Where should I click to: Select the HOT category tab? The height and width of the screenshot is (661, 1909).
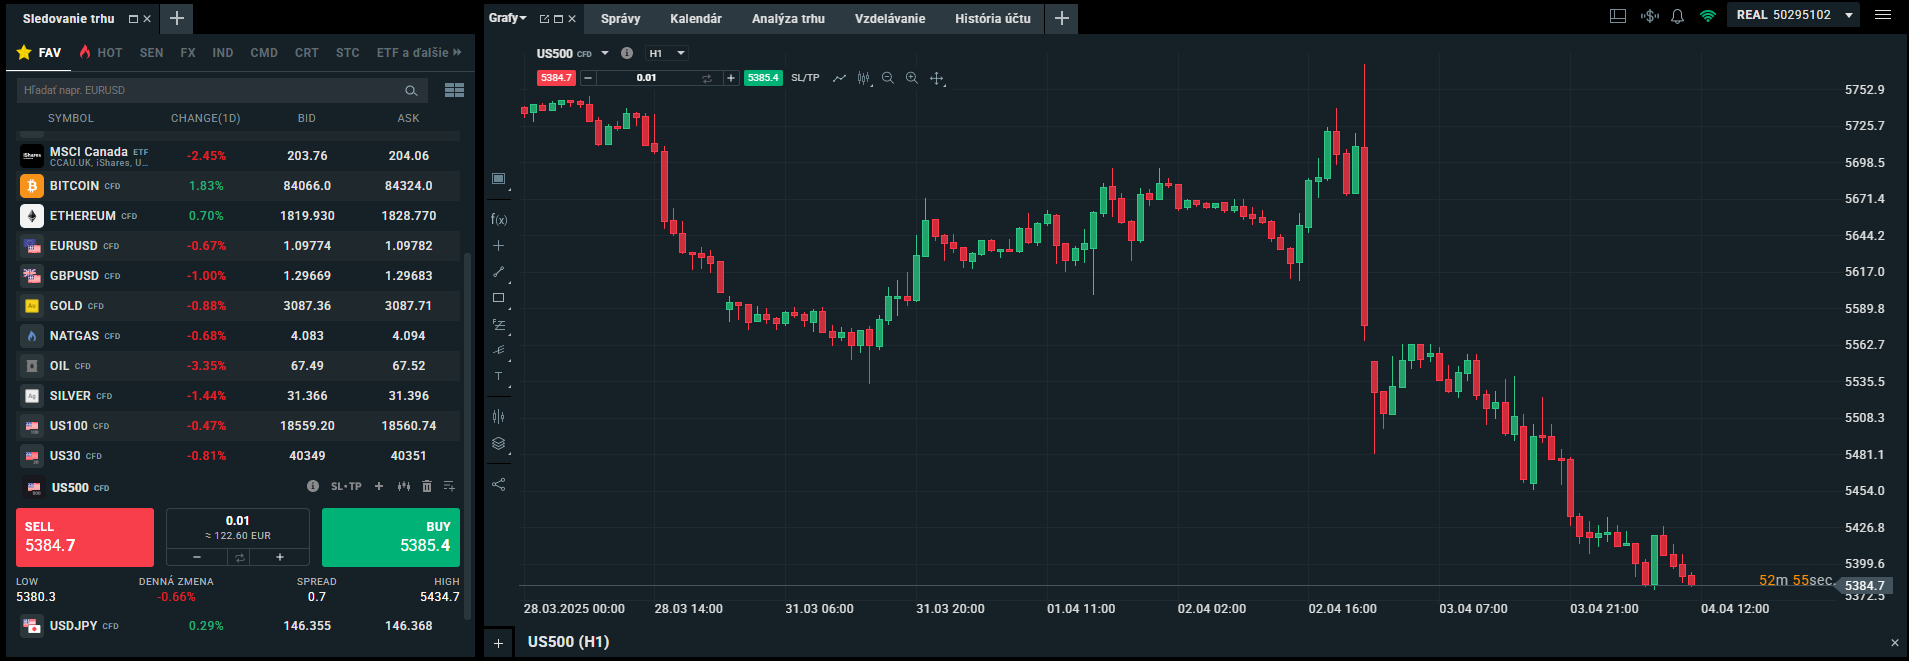(101, 52)
